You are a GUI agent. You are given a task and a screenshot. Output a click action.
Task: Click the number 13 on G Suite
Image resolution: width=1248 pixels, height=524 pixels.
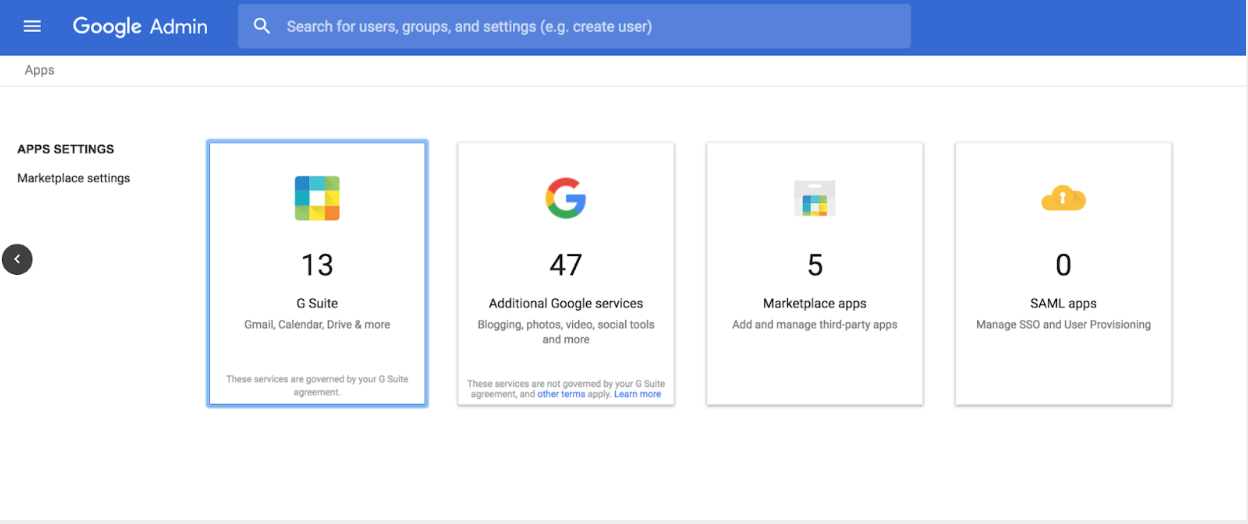click(317, 265)
